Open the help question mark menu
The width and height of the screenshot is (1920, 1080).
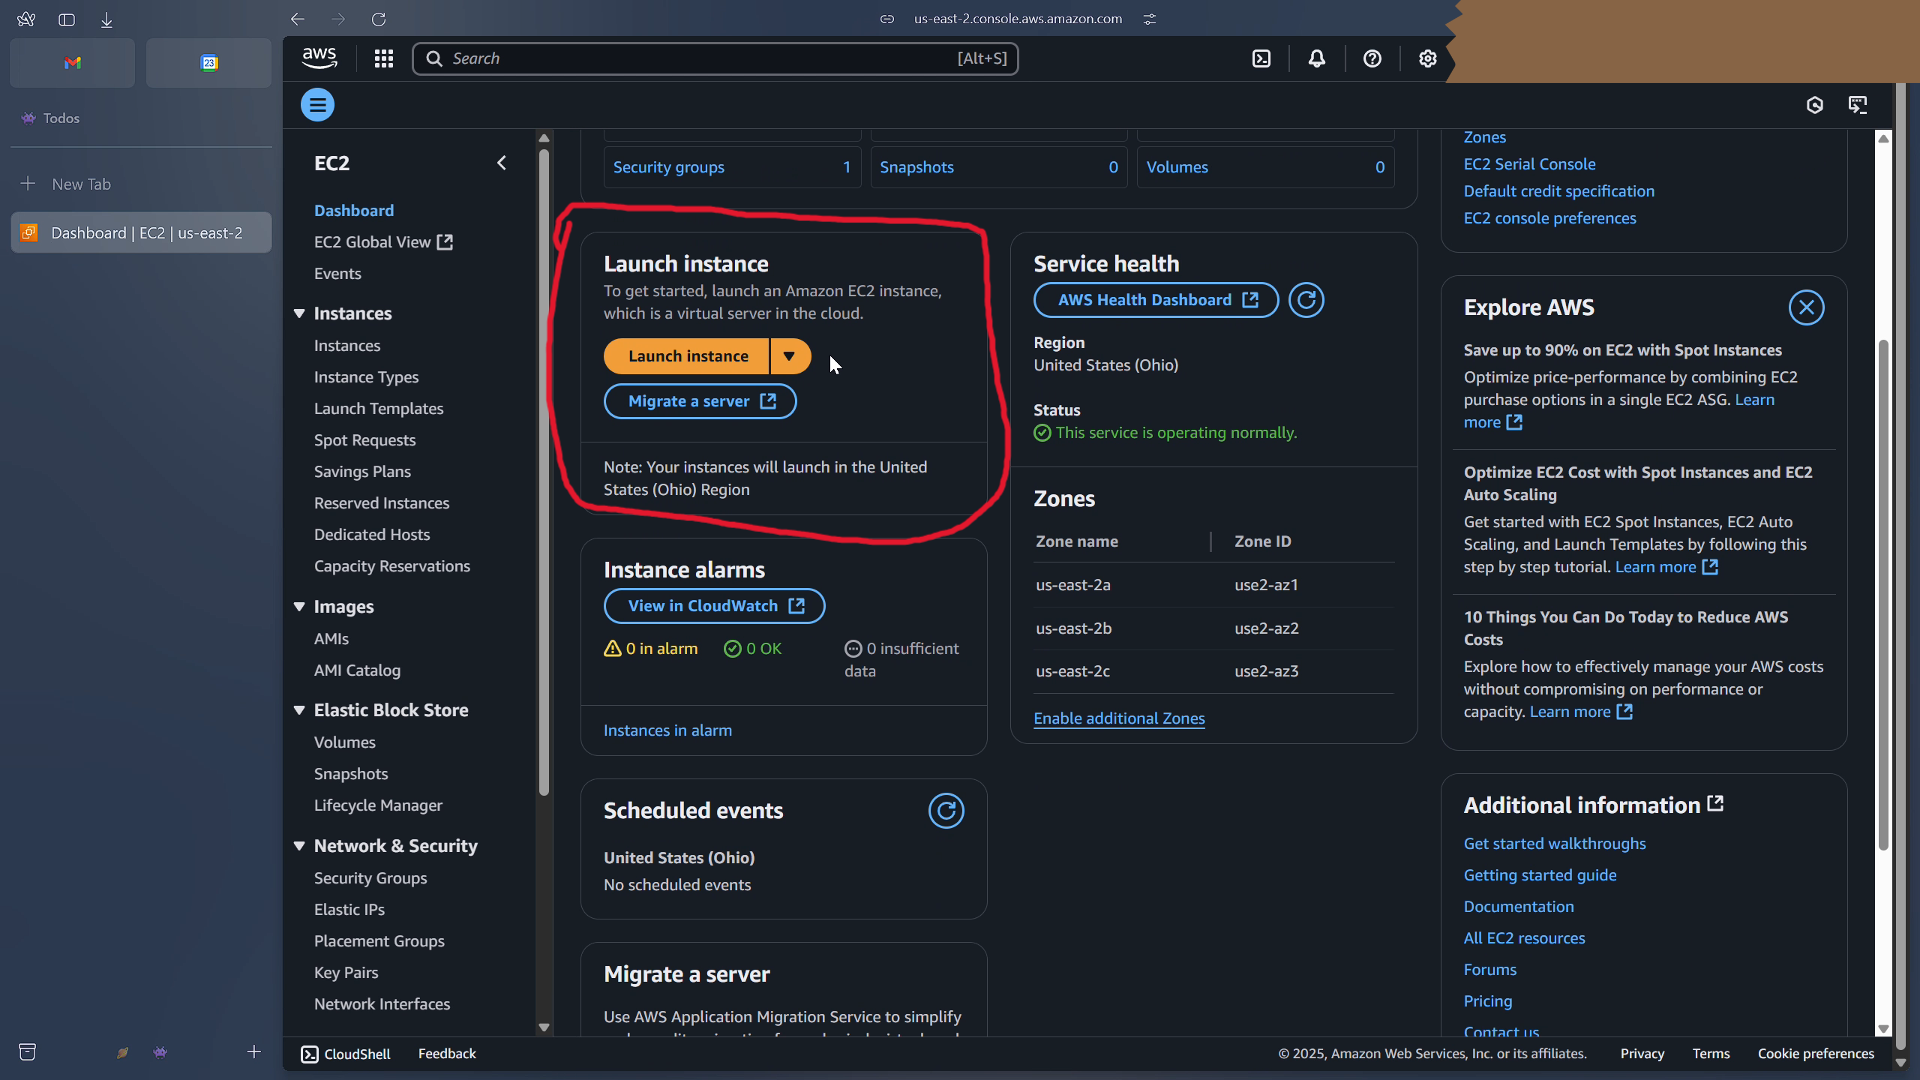(1372, 59)
